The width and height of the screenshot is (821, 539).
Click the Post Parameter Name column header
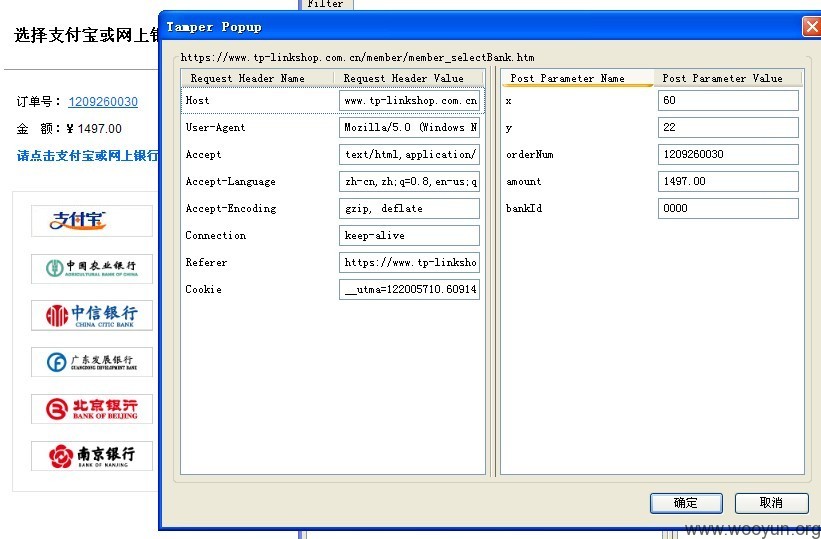coord(578,78)
